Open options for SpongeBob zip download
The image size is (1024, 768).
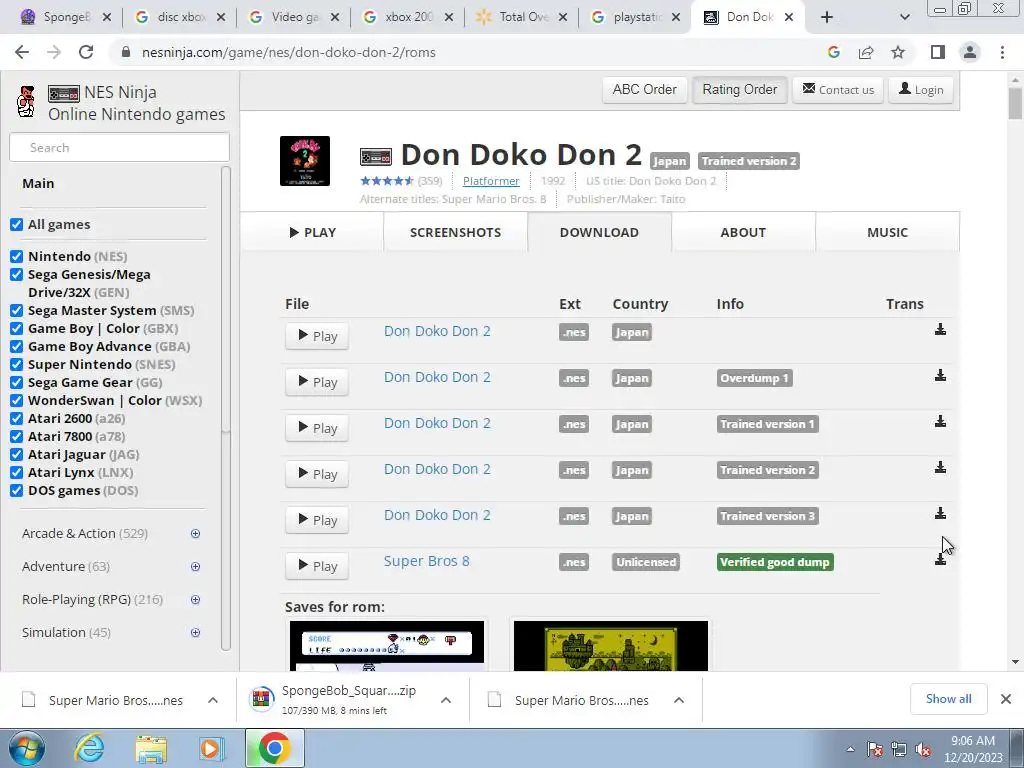(446, 700)
